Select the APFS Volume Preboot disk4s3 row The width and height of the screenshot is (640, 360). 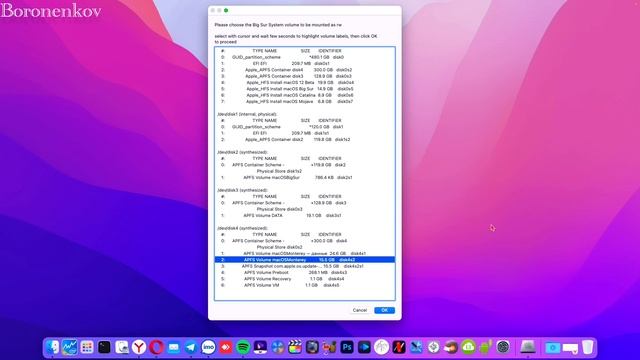(304, 272)
